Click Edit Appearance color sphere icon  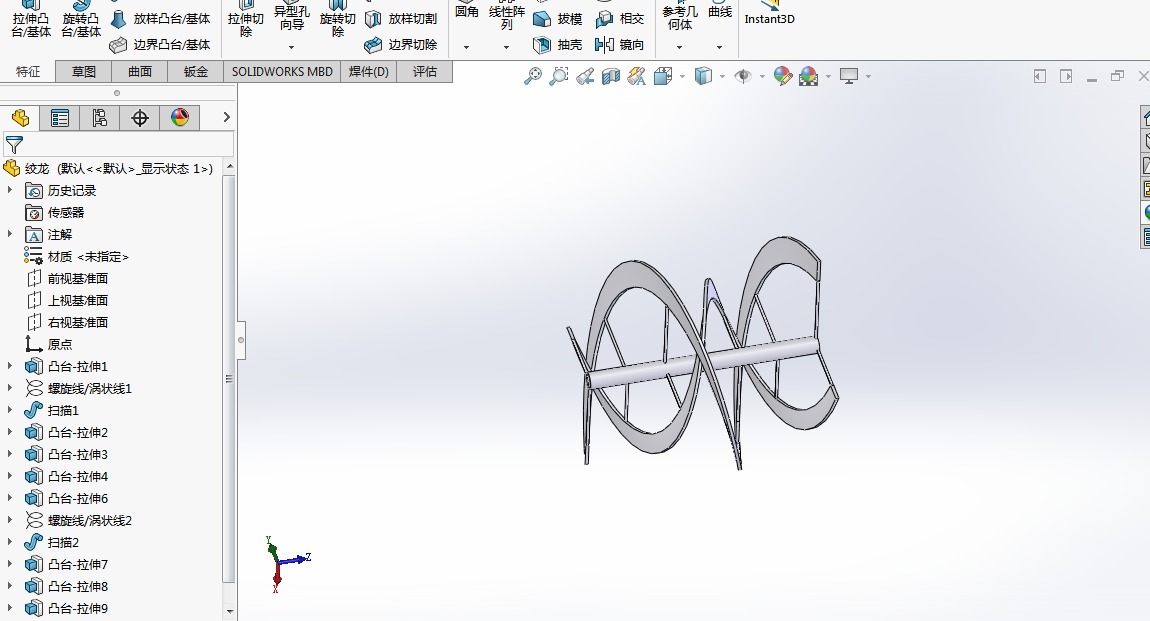[x=783, y=76]
